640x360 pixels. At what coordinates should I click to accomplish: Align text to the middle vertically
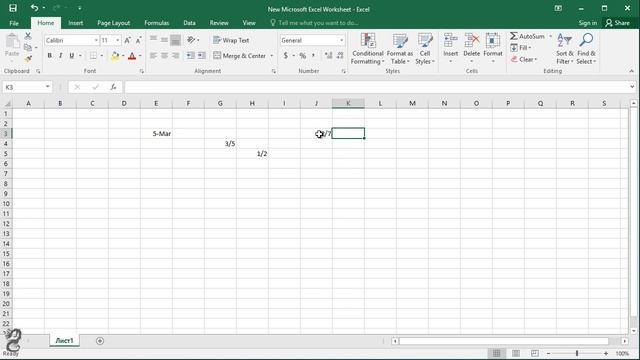(164, 40)
